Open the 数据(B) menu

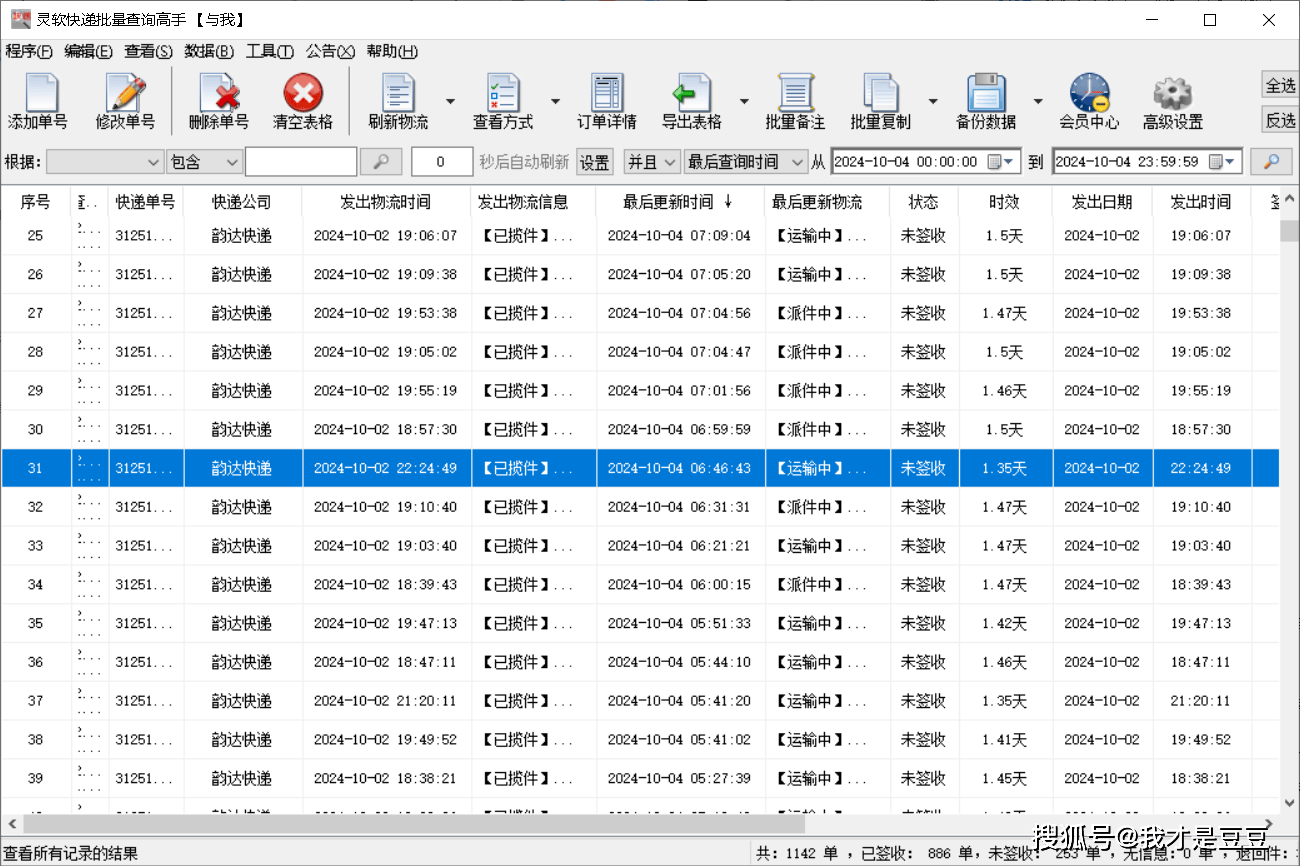[209, 52]
